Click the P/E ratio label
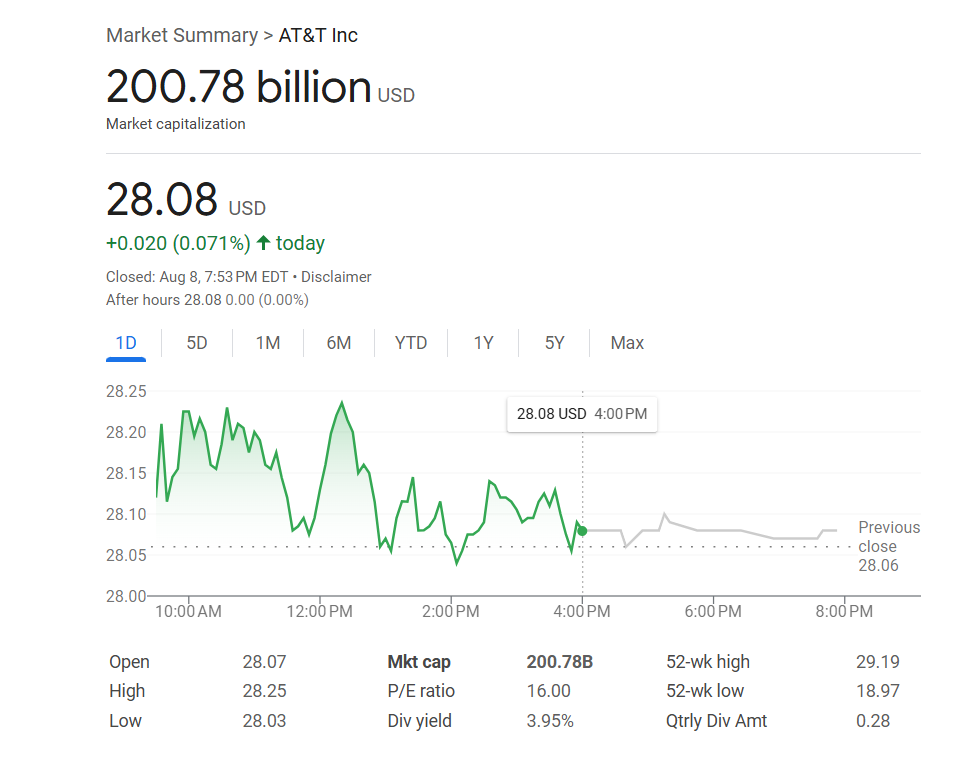The height and width of the screenshot is (757, 972). [x=421, y=691]
